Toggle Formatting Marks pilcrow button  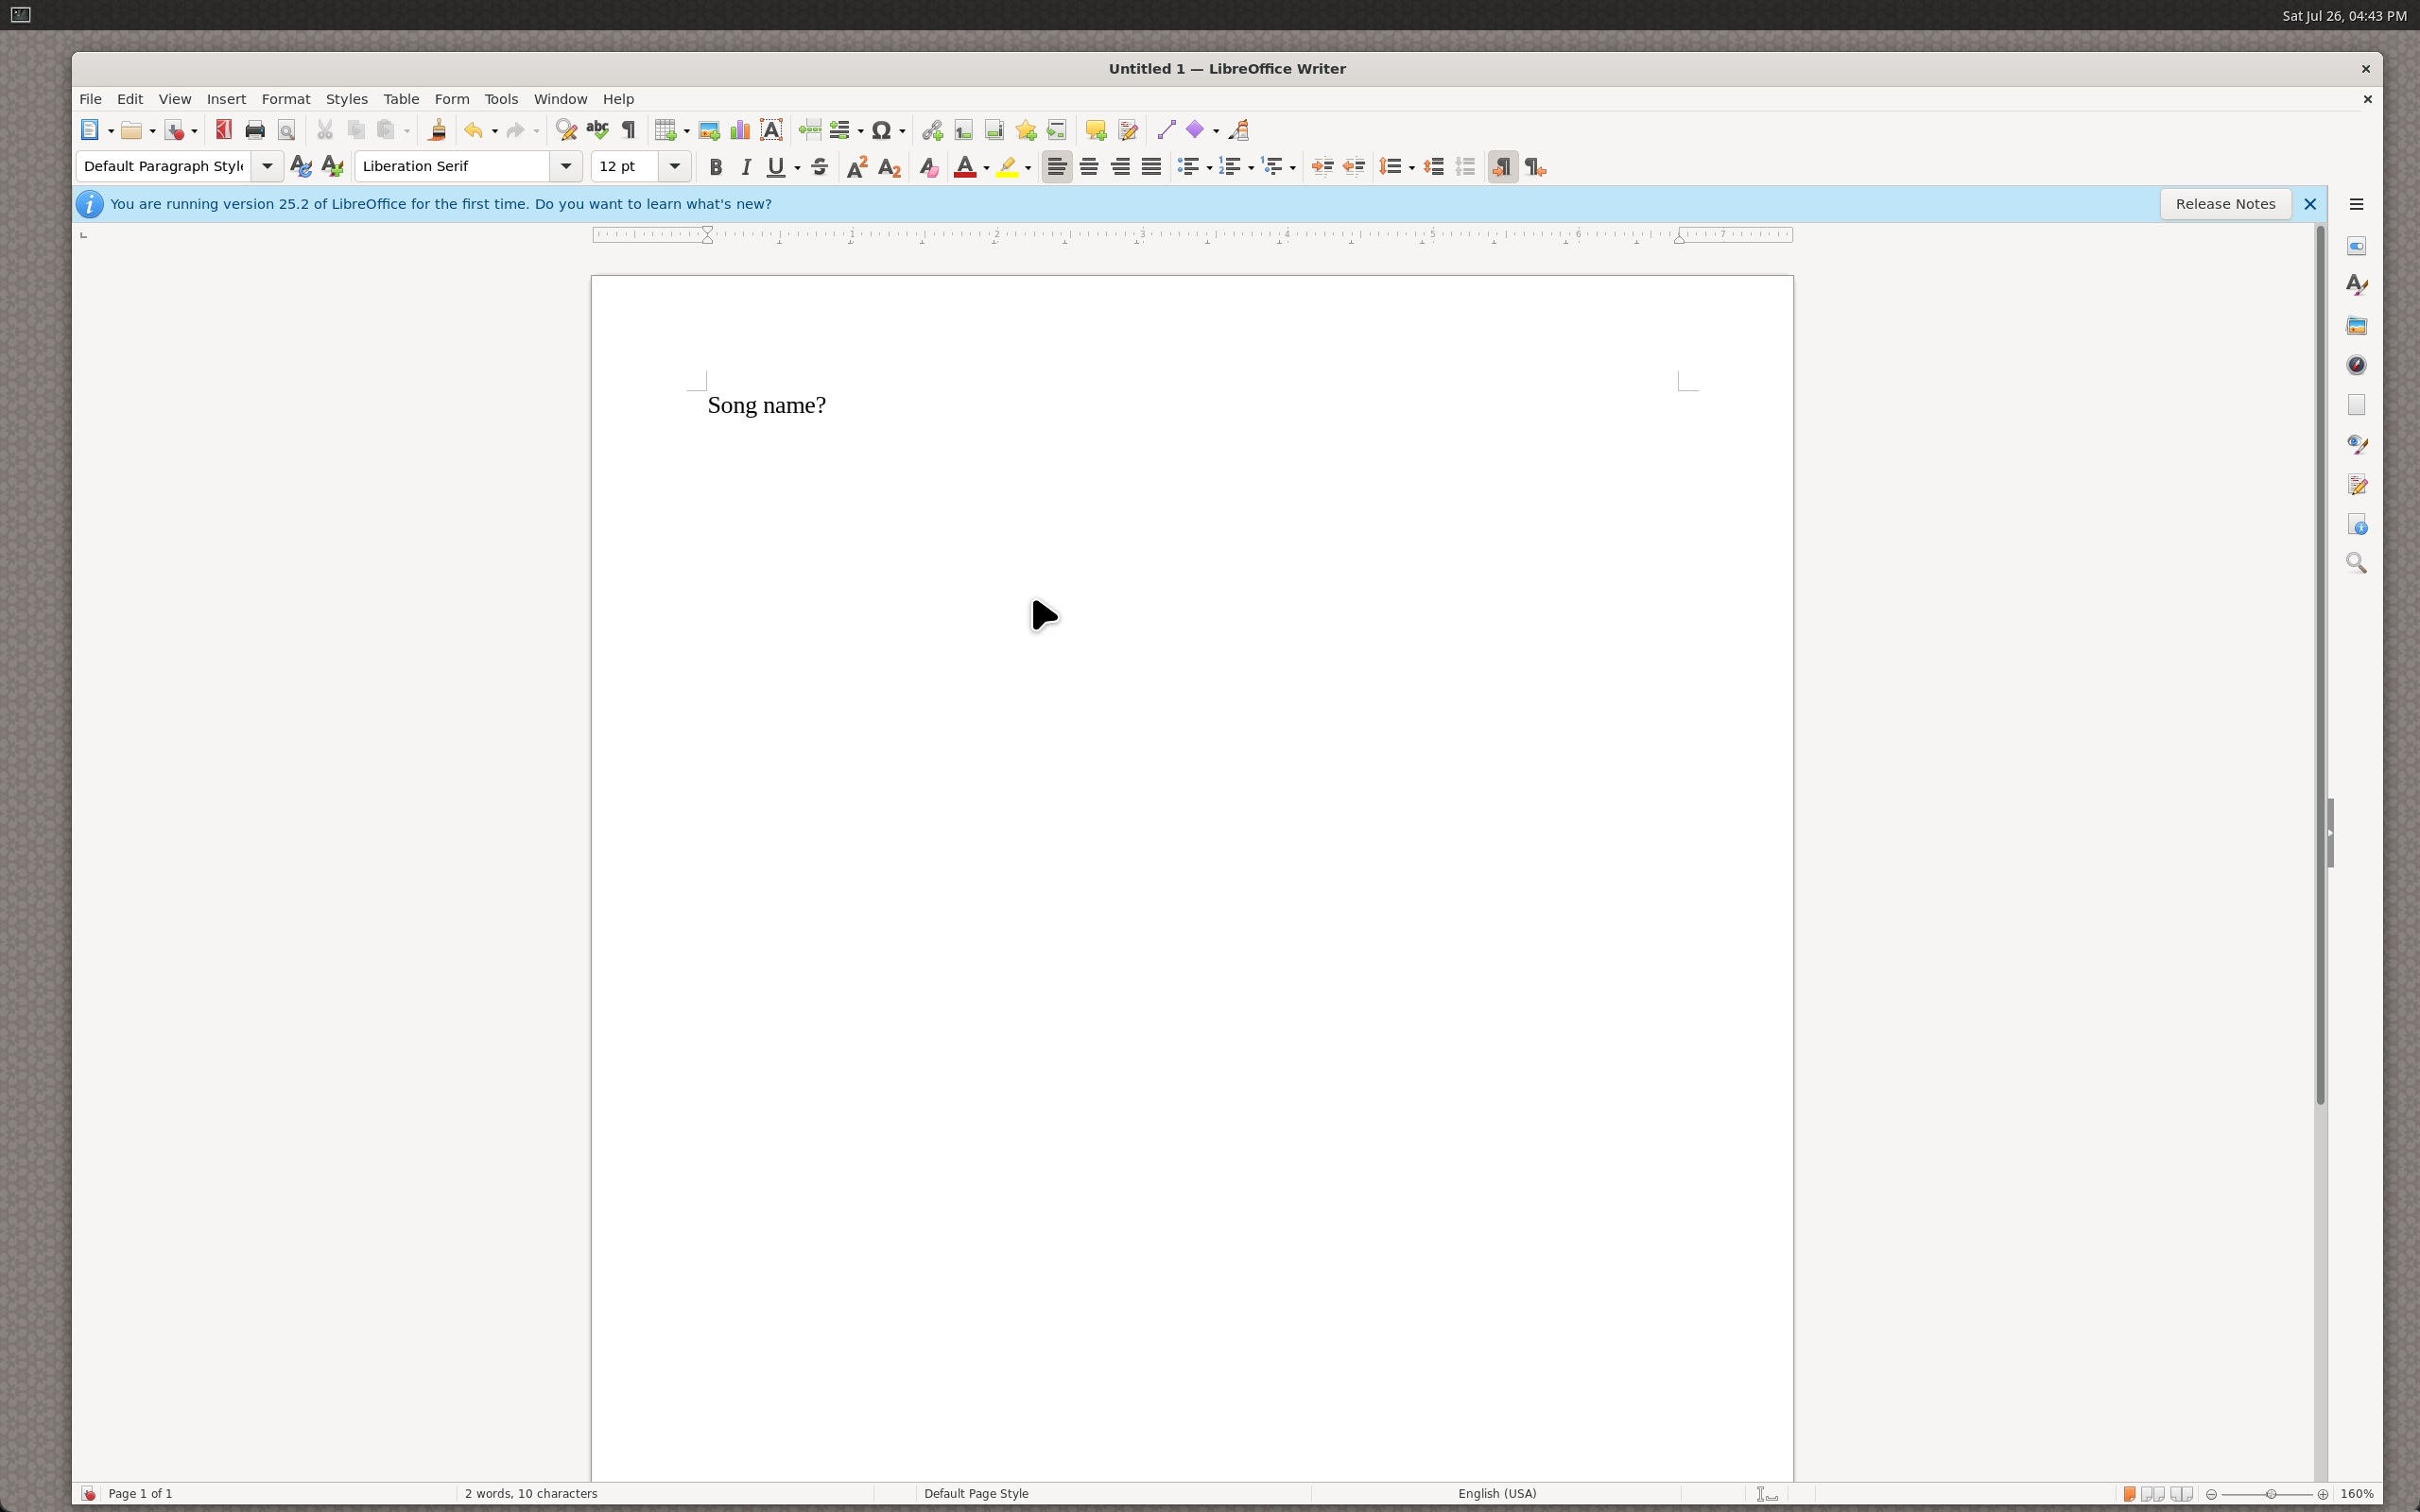tap(629, 130)
